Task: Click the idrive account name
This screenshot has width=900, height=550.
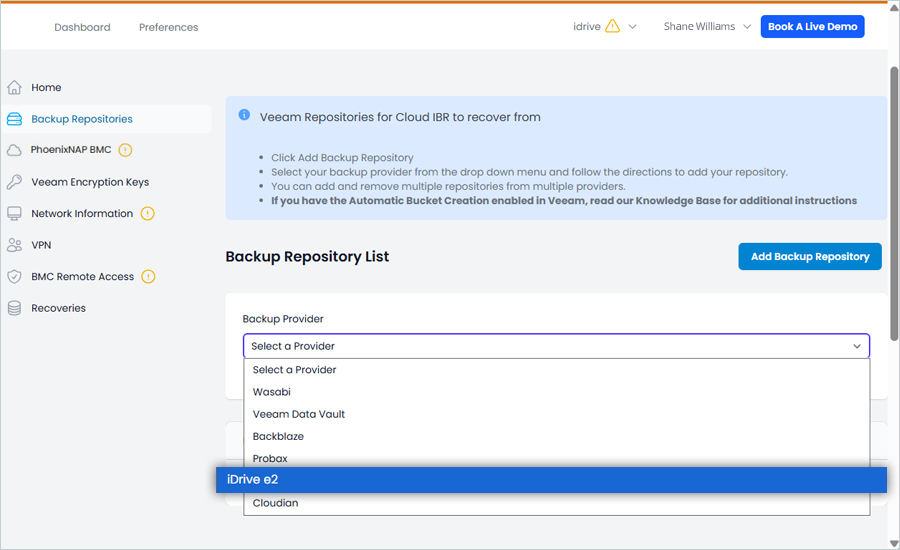Action: click(x=587, y=26)
